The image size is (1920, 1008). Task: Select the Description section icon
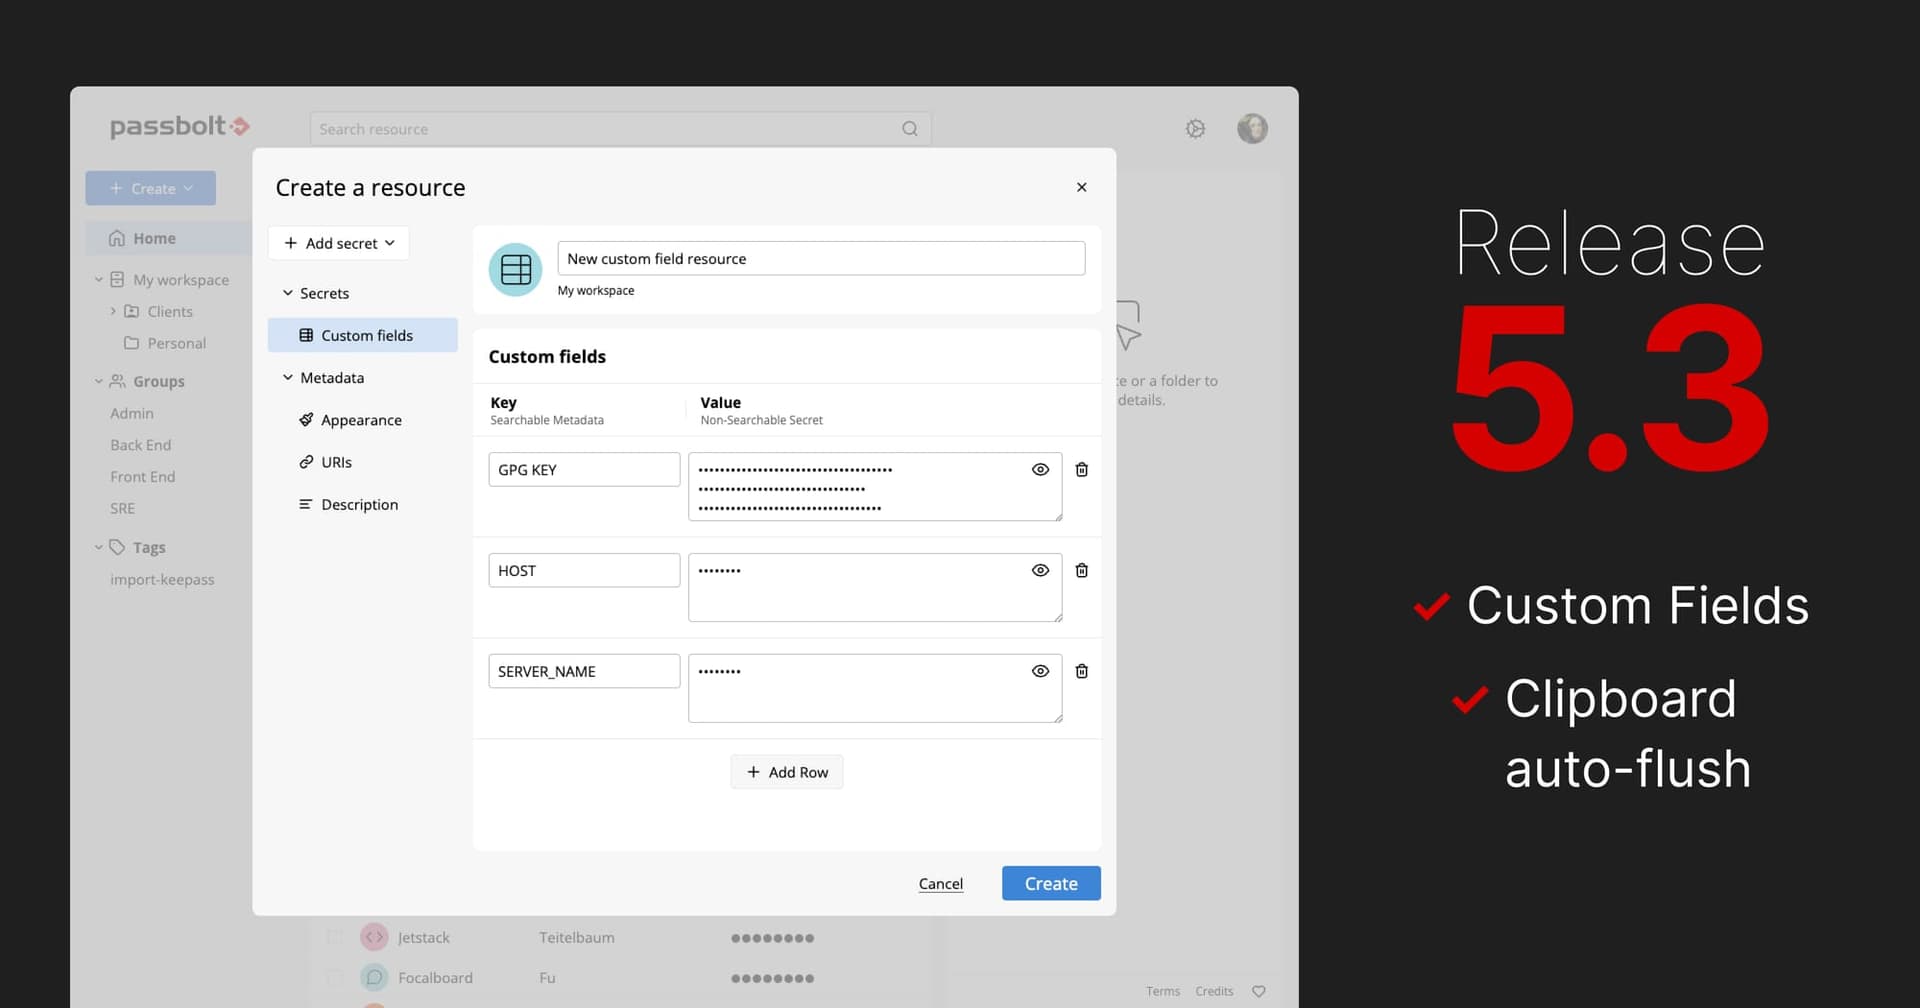[306, 504]
